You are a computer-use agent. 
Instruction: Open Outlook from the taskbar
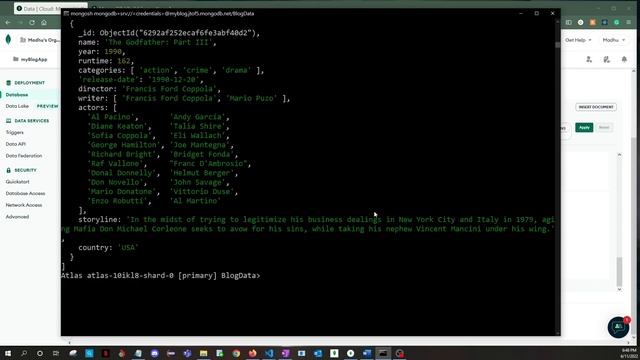tap(318, 353)
